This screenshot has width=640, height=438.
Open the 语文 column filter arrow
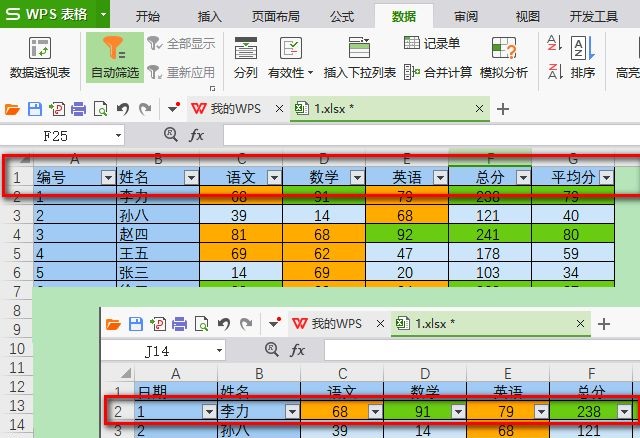point(273,177)
